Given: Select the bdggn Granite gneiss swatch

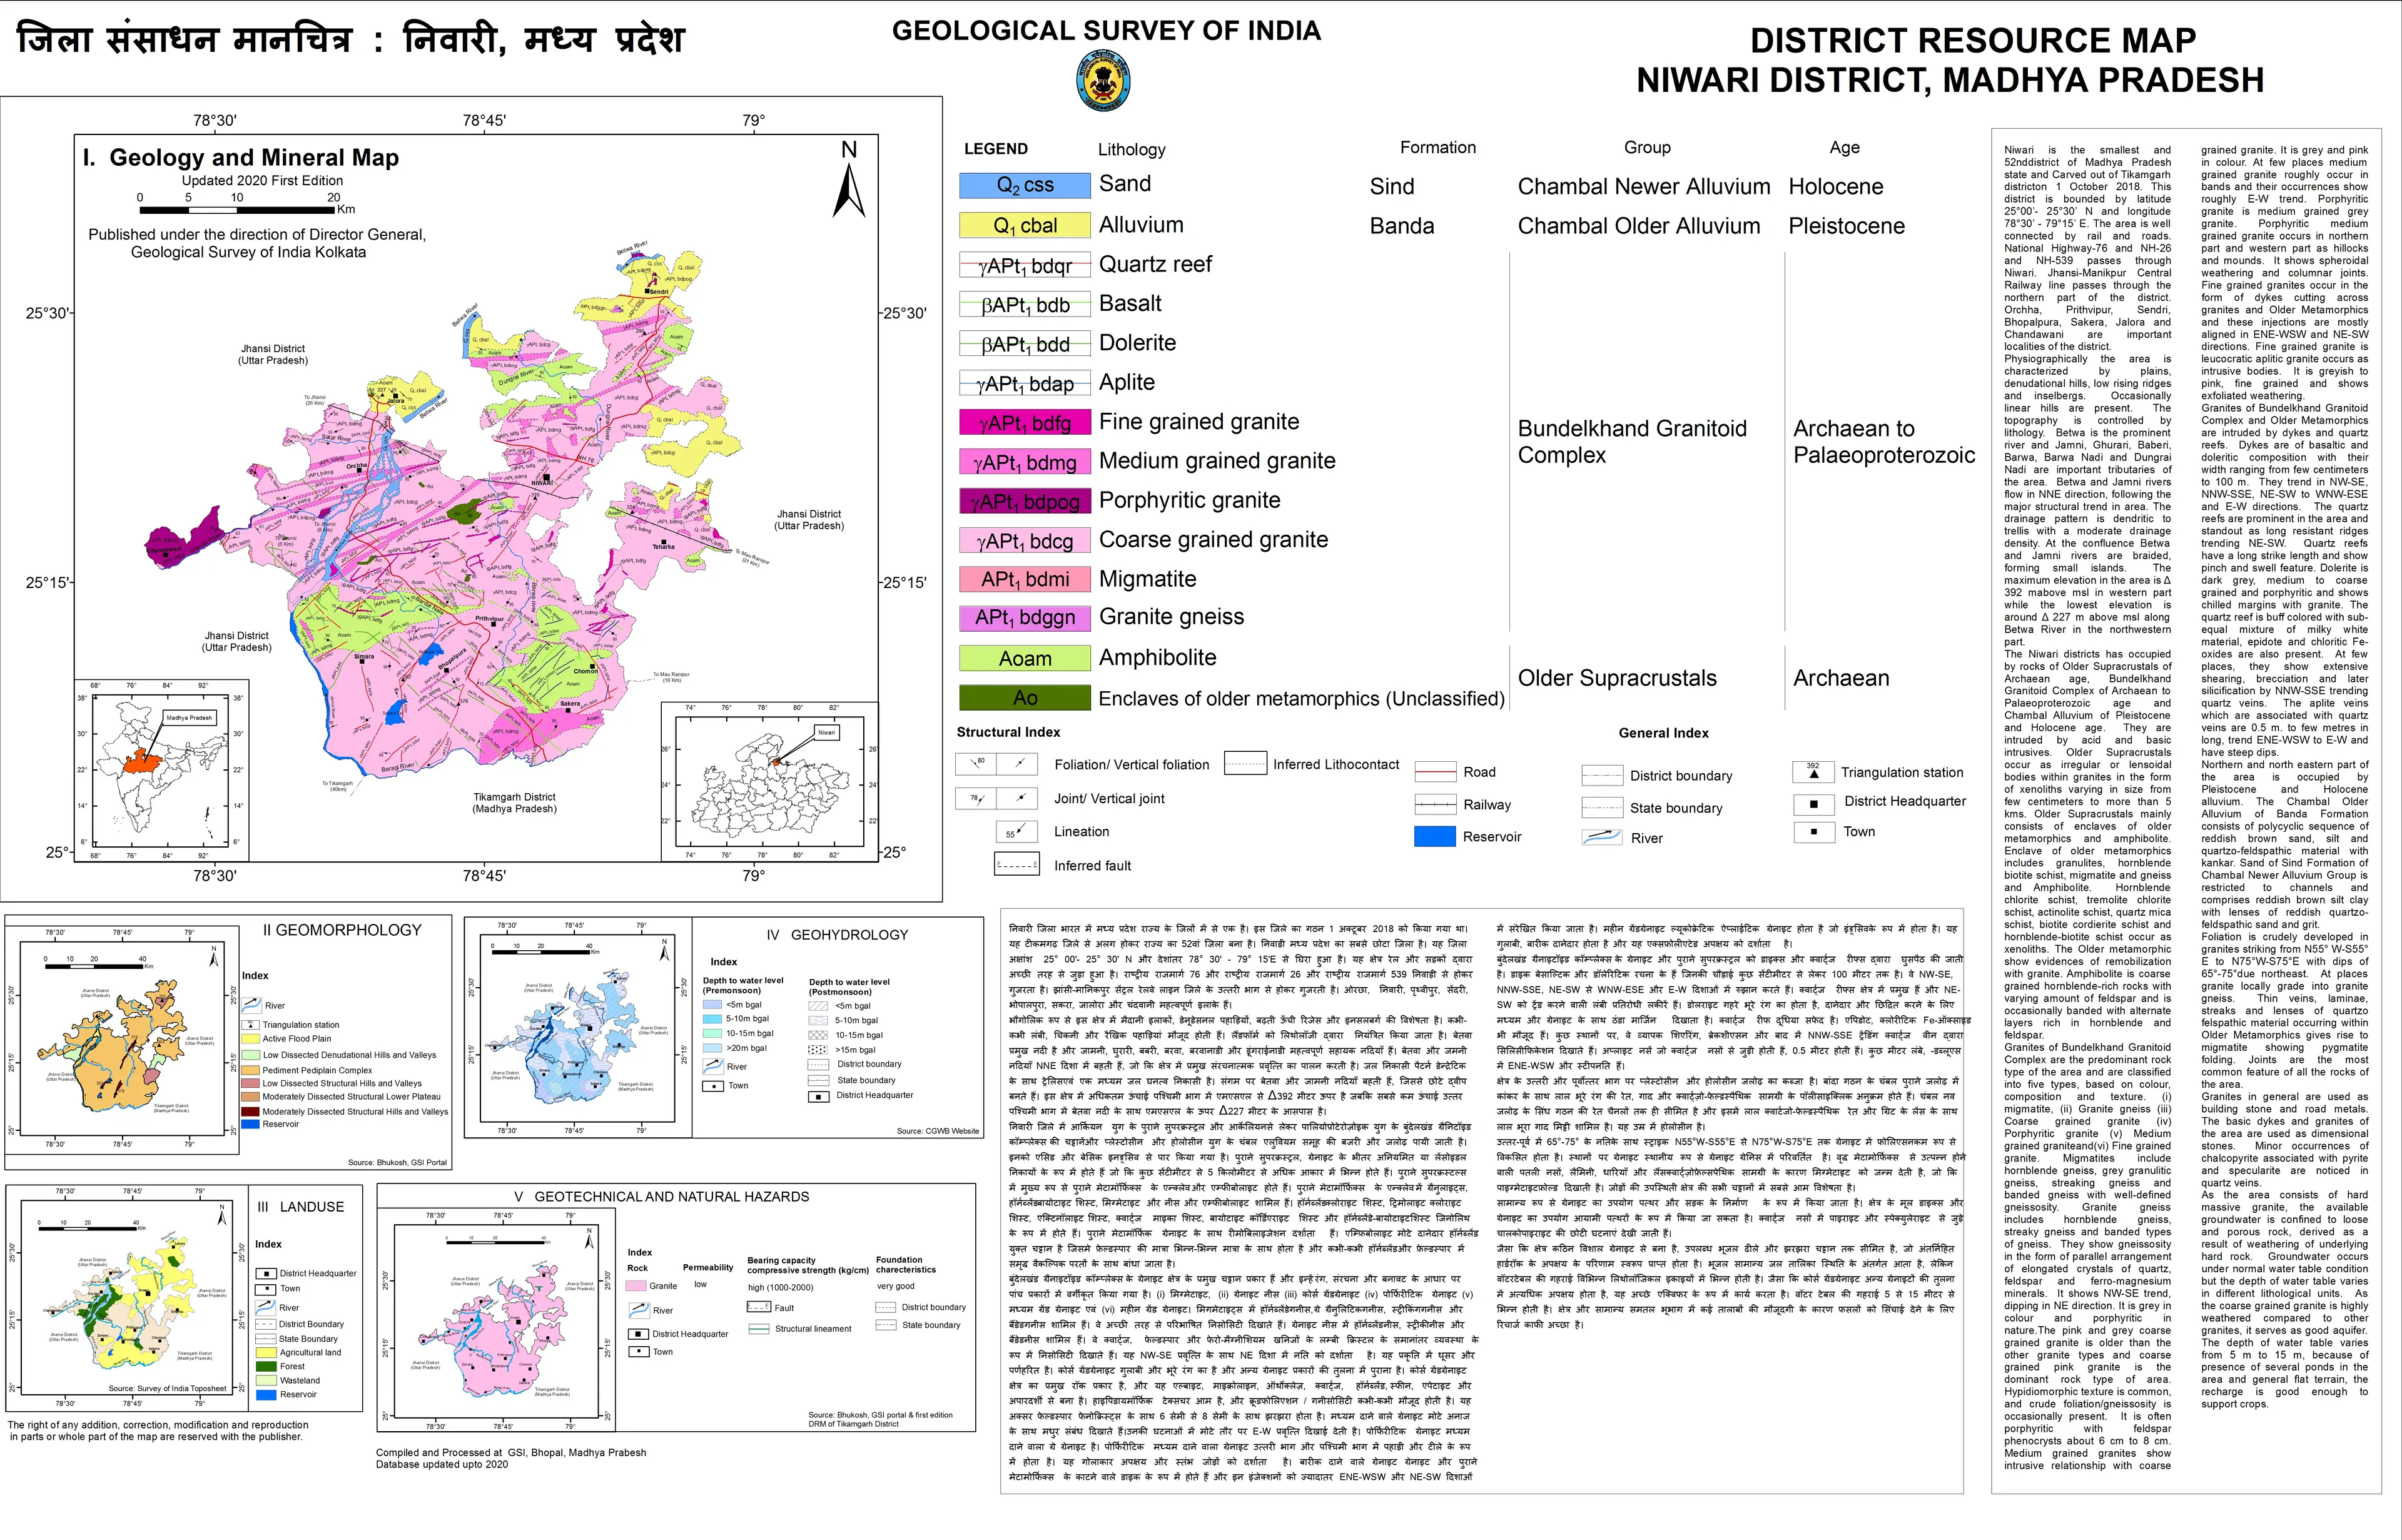Looking at the screenshot, I should (1024, 618).
